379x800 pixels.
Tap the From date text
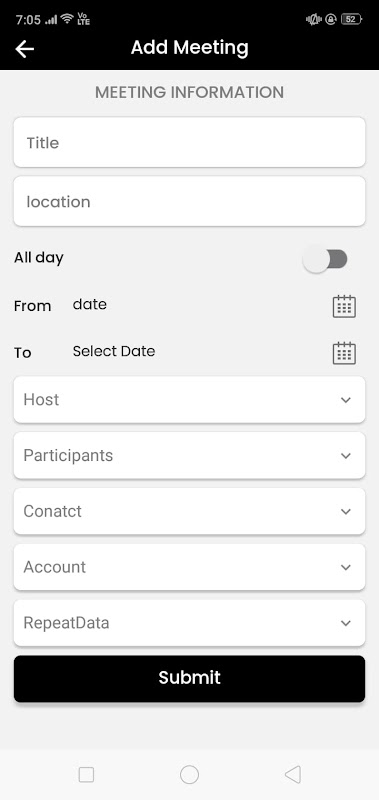(x=90, y=305)
